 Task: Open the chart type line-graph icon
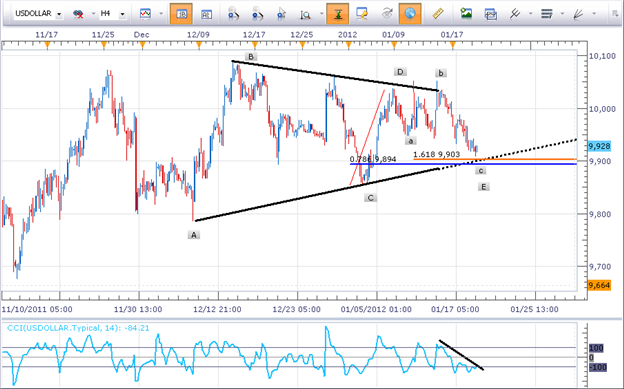pyautogui.click(x=145, y=14)
